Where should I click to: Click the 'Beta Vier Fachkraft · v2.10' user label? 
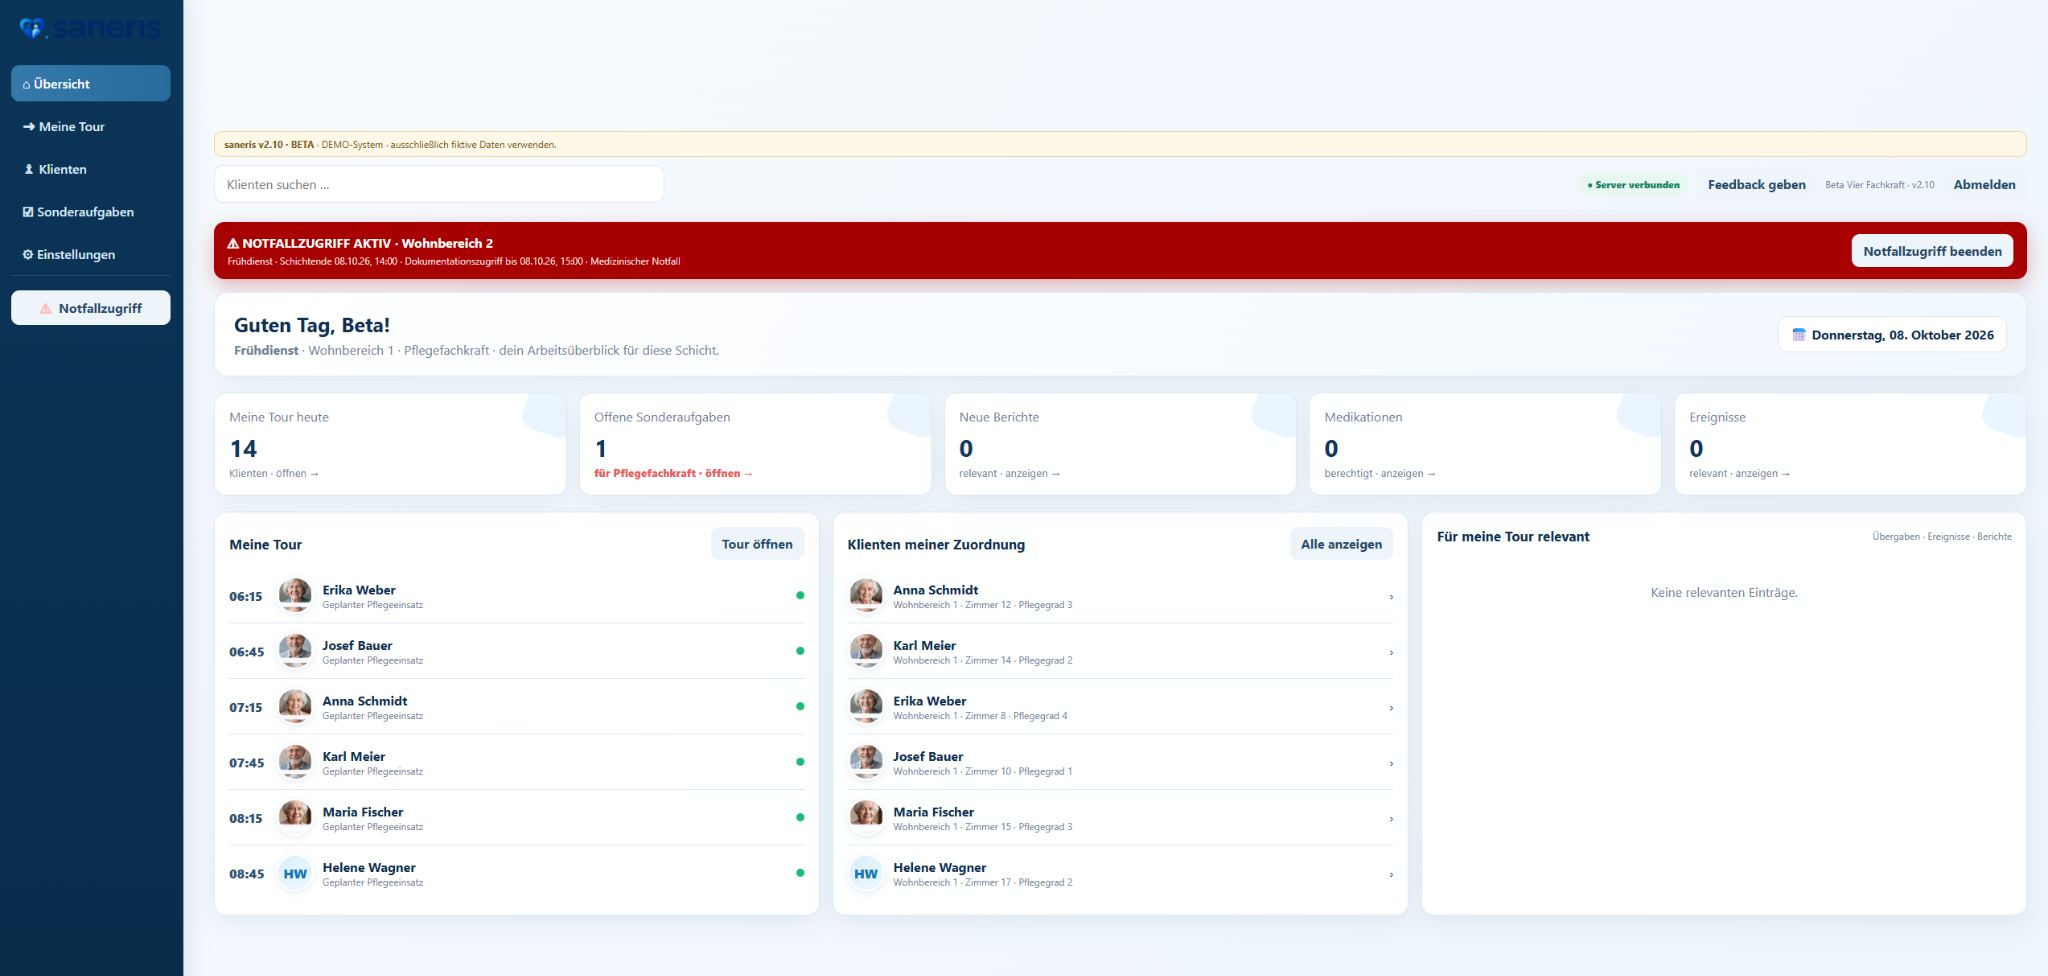[x=1880, y=185]
